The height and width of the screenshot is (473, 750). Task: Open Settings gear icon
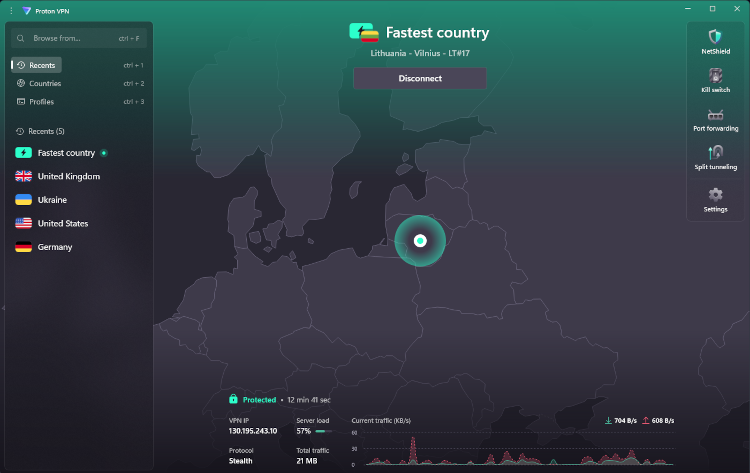click(x=715, y=195)
